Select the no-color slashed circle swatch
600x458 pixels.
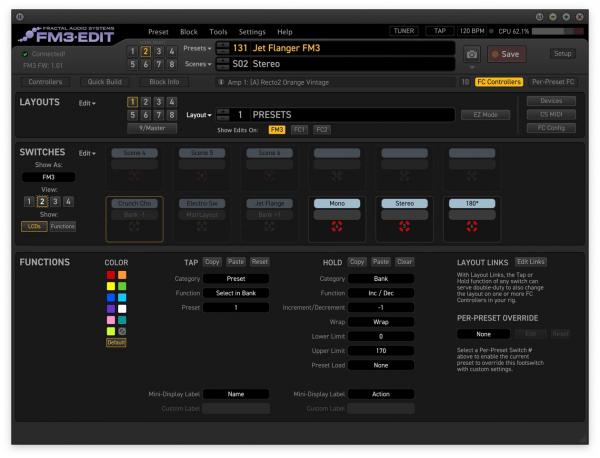tap(122, 331)
